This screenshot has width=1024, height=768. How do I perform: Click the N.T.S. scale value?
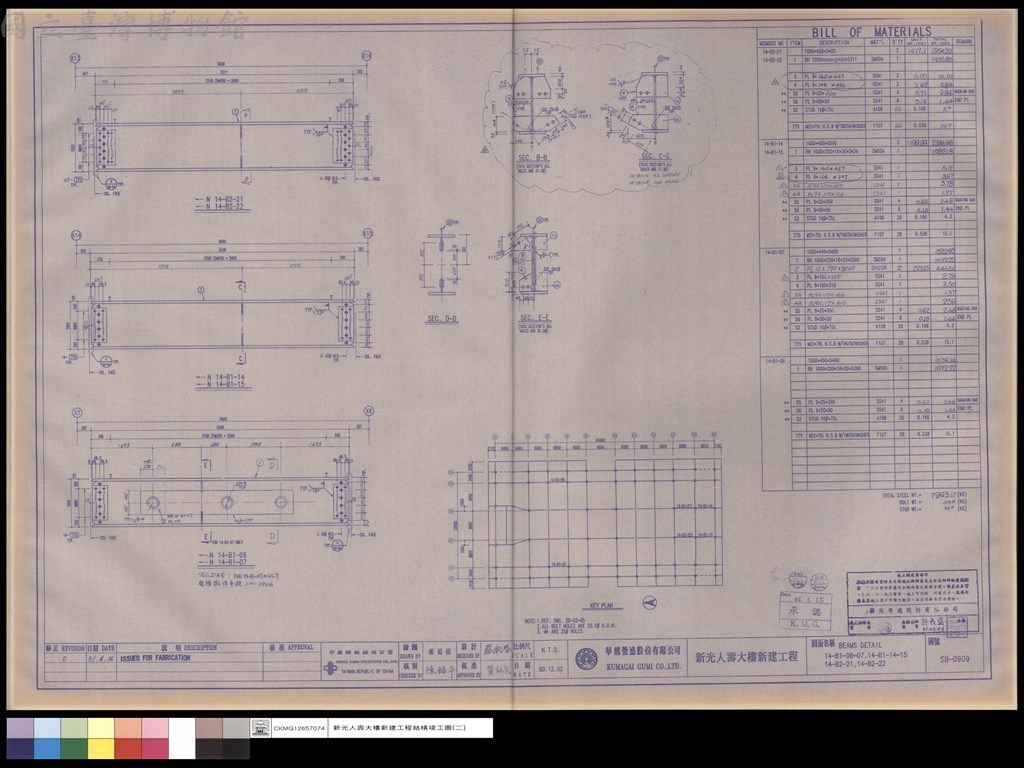550,650
